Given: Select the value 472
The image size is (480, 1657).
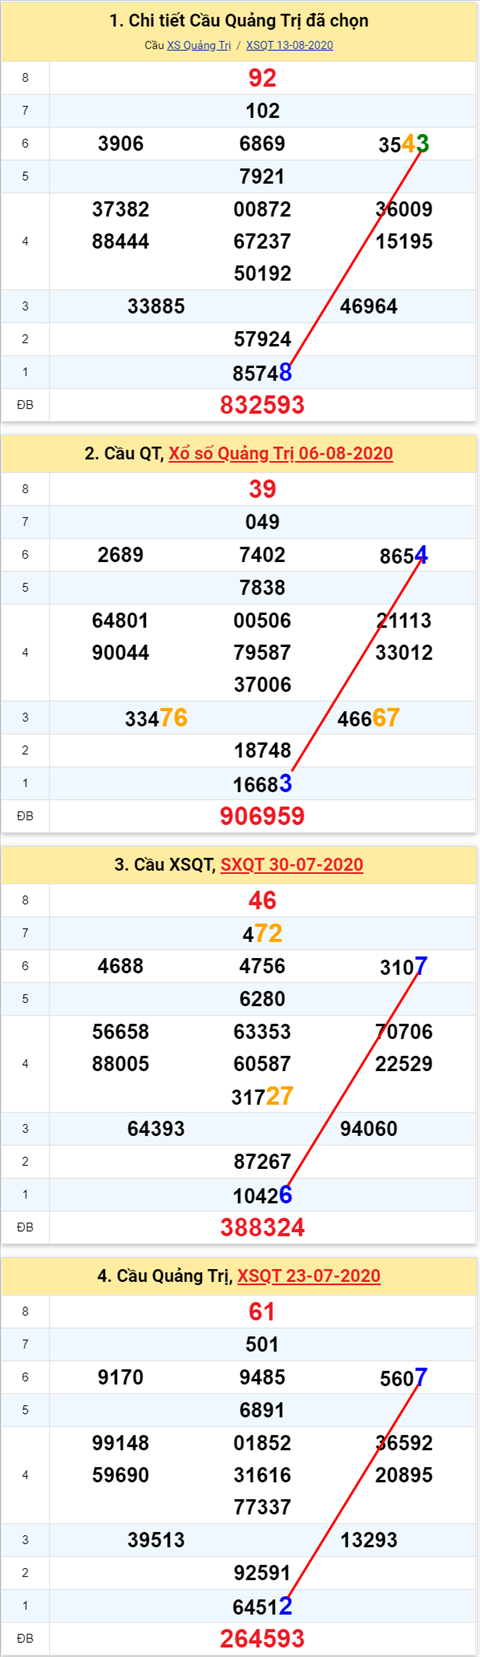Looking at the screenshot, I should click(262, 934).
